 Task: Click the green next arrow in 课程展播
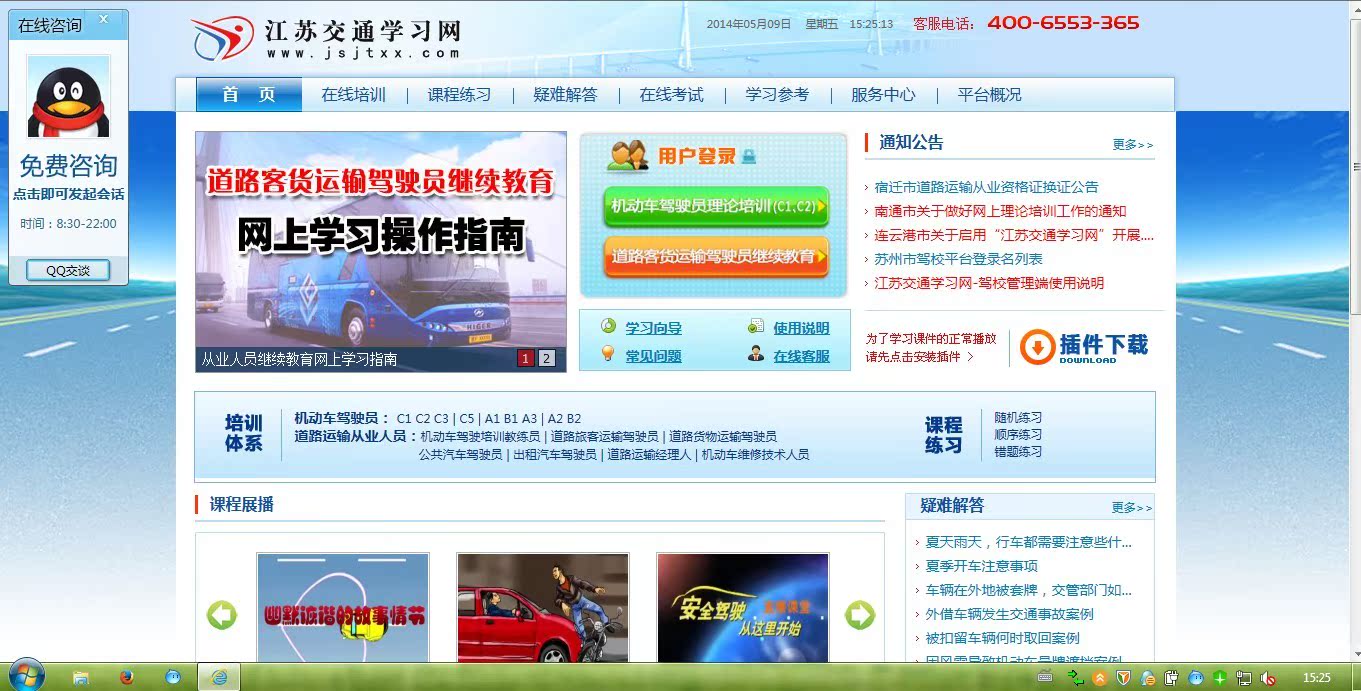pos(857,615)
